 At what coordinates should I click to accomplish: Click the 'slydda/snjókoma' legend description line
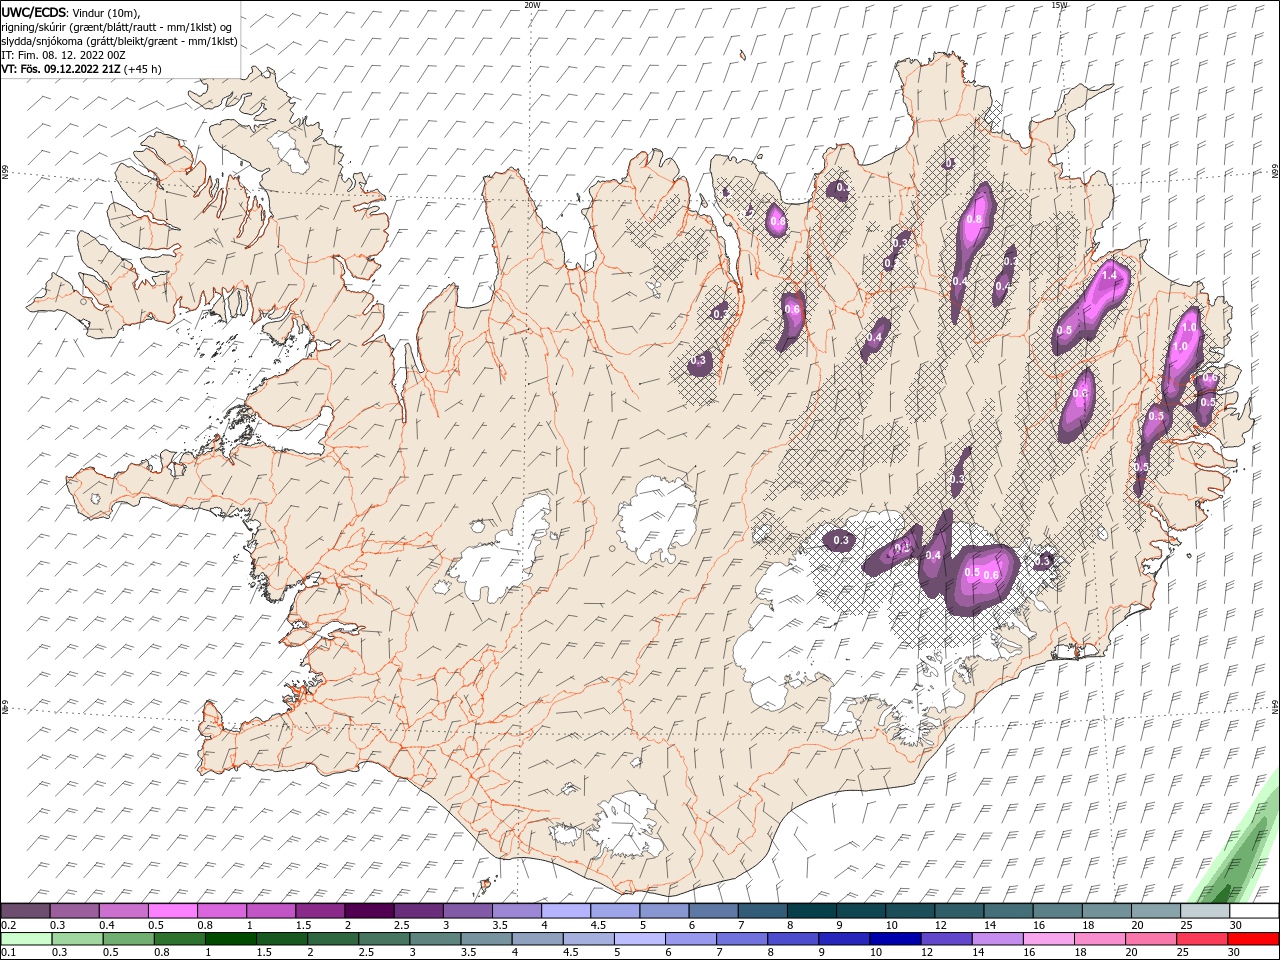click(119, 41)
